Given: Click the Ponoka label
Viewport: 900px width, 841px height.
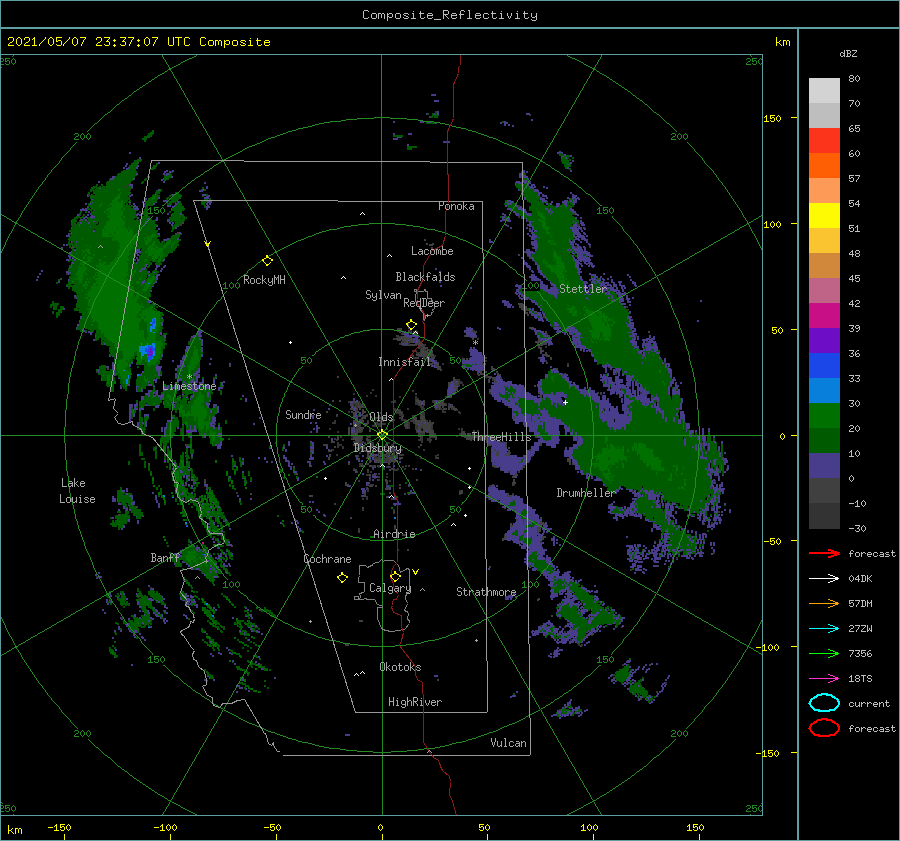Looking at the screenshot, I should [x=456, y=206].
